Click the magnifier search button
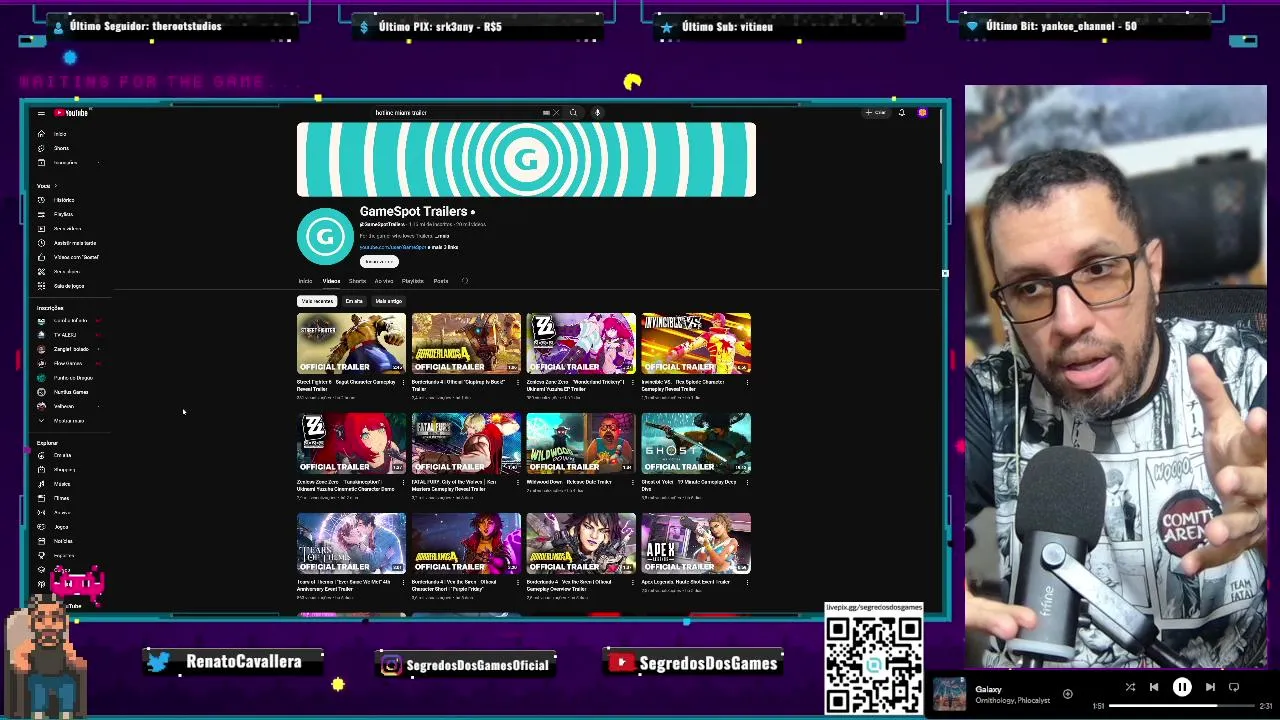 tap(573, 113)
